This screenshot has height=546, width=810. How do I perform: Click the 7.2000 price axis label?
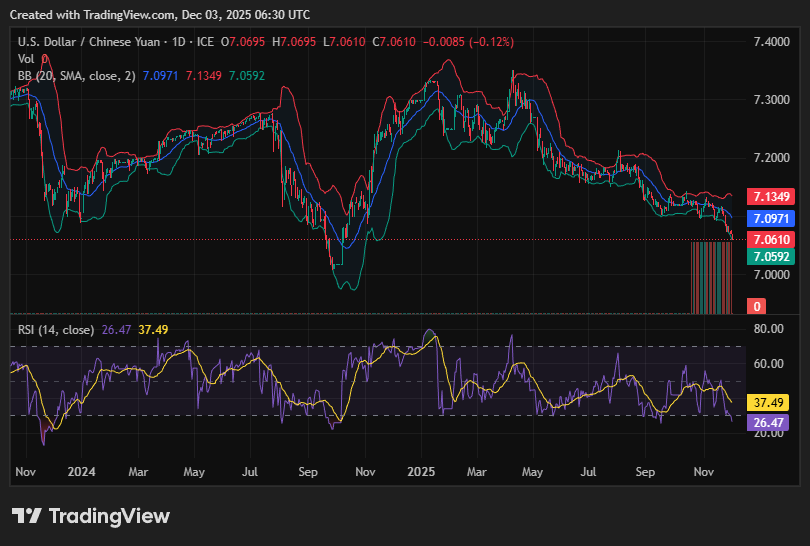coord(770,158)
